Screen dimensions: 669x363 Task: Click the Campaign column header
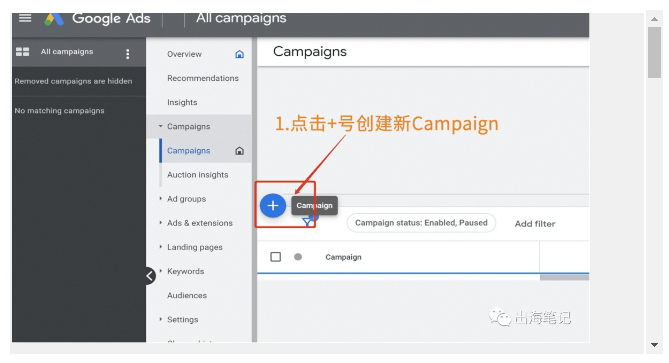click(x=343, y=257)
